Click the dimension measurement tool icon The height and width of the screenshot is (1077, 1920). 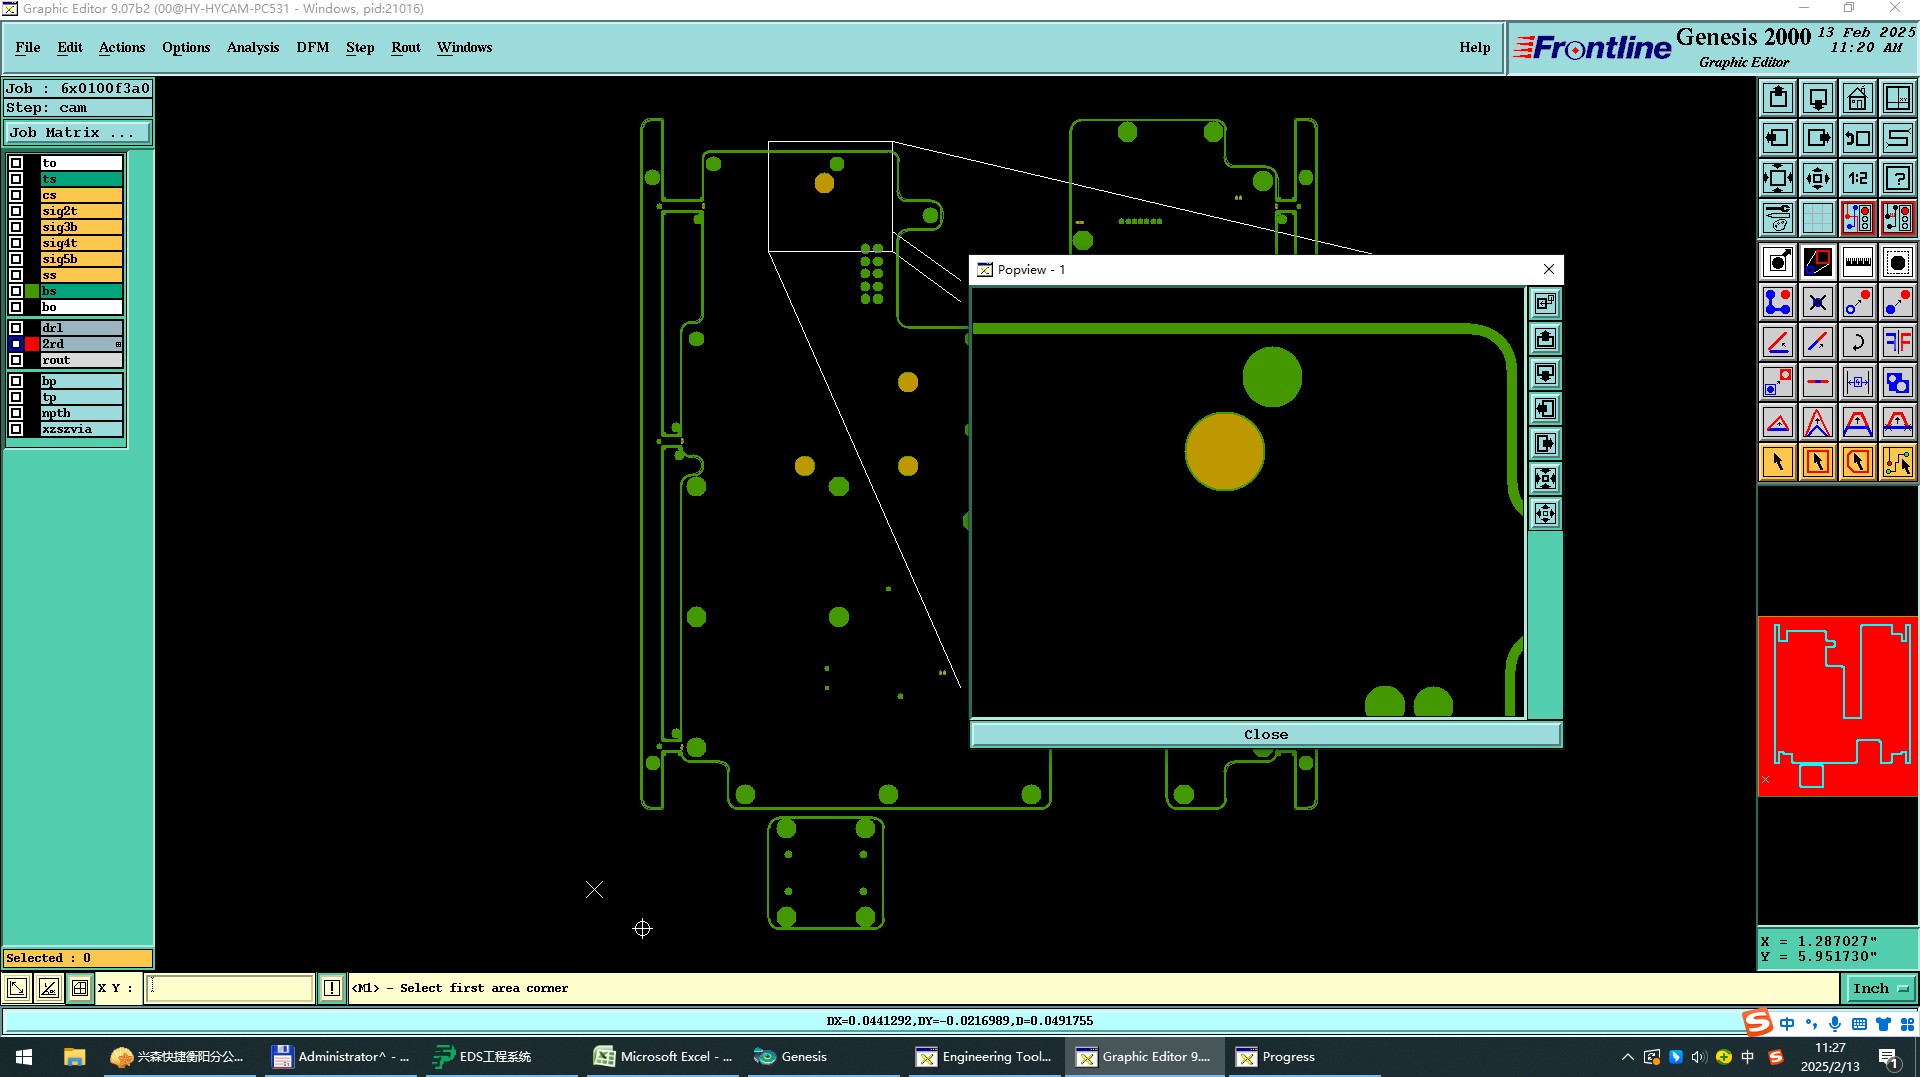pos(1858,382)
